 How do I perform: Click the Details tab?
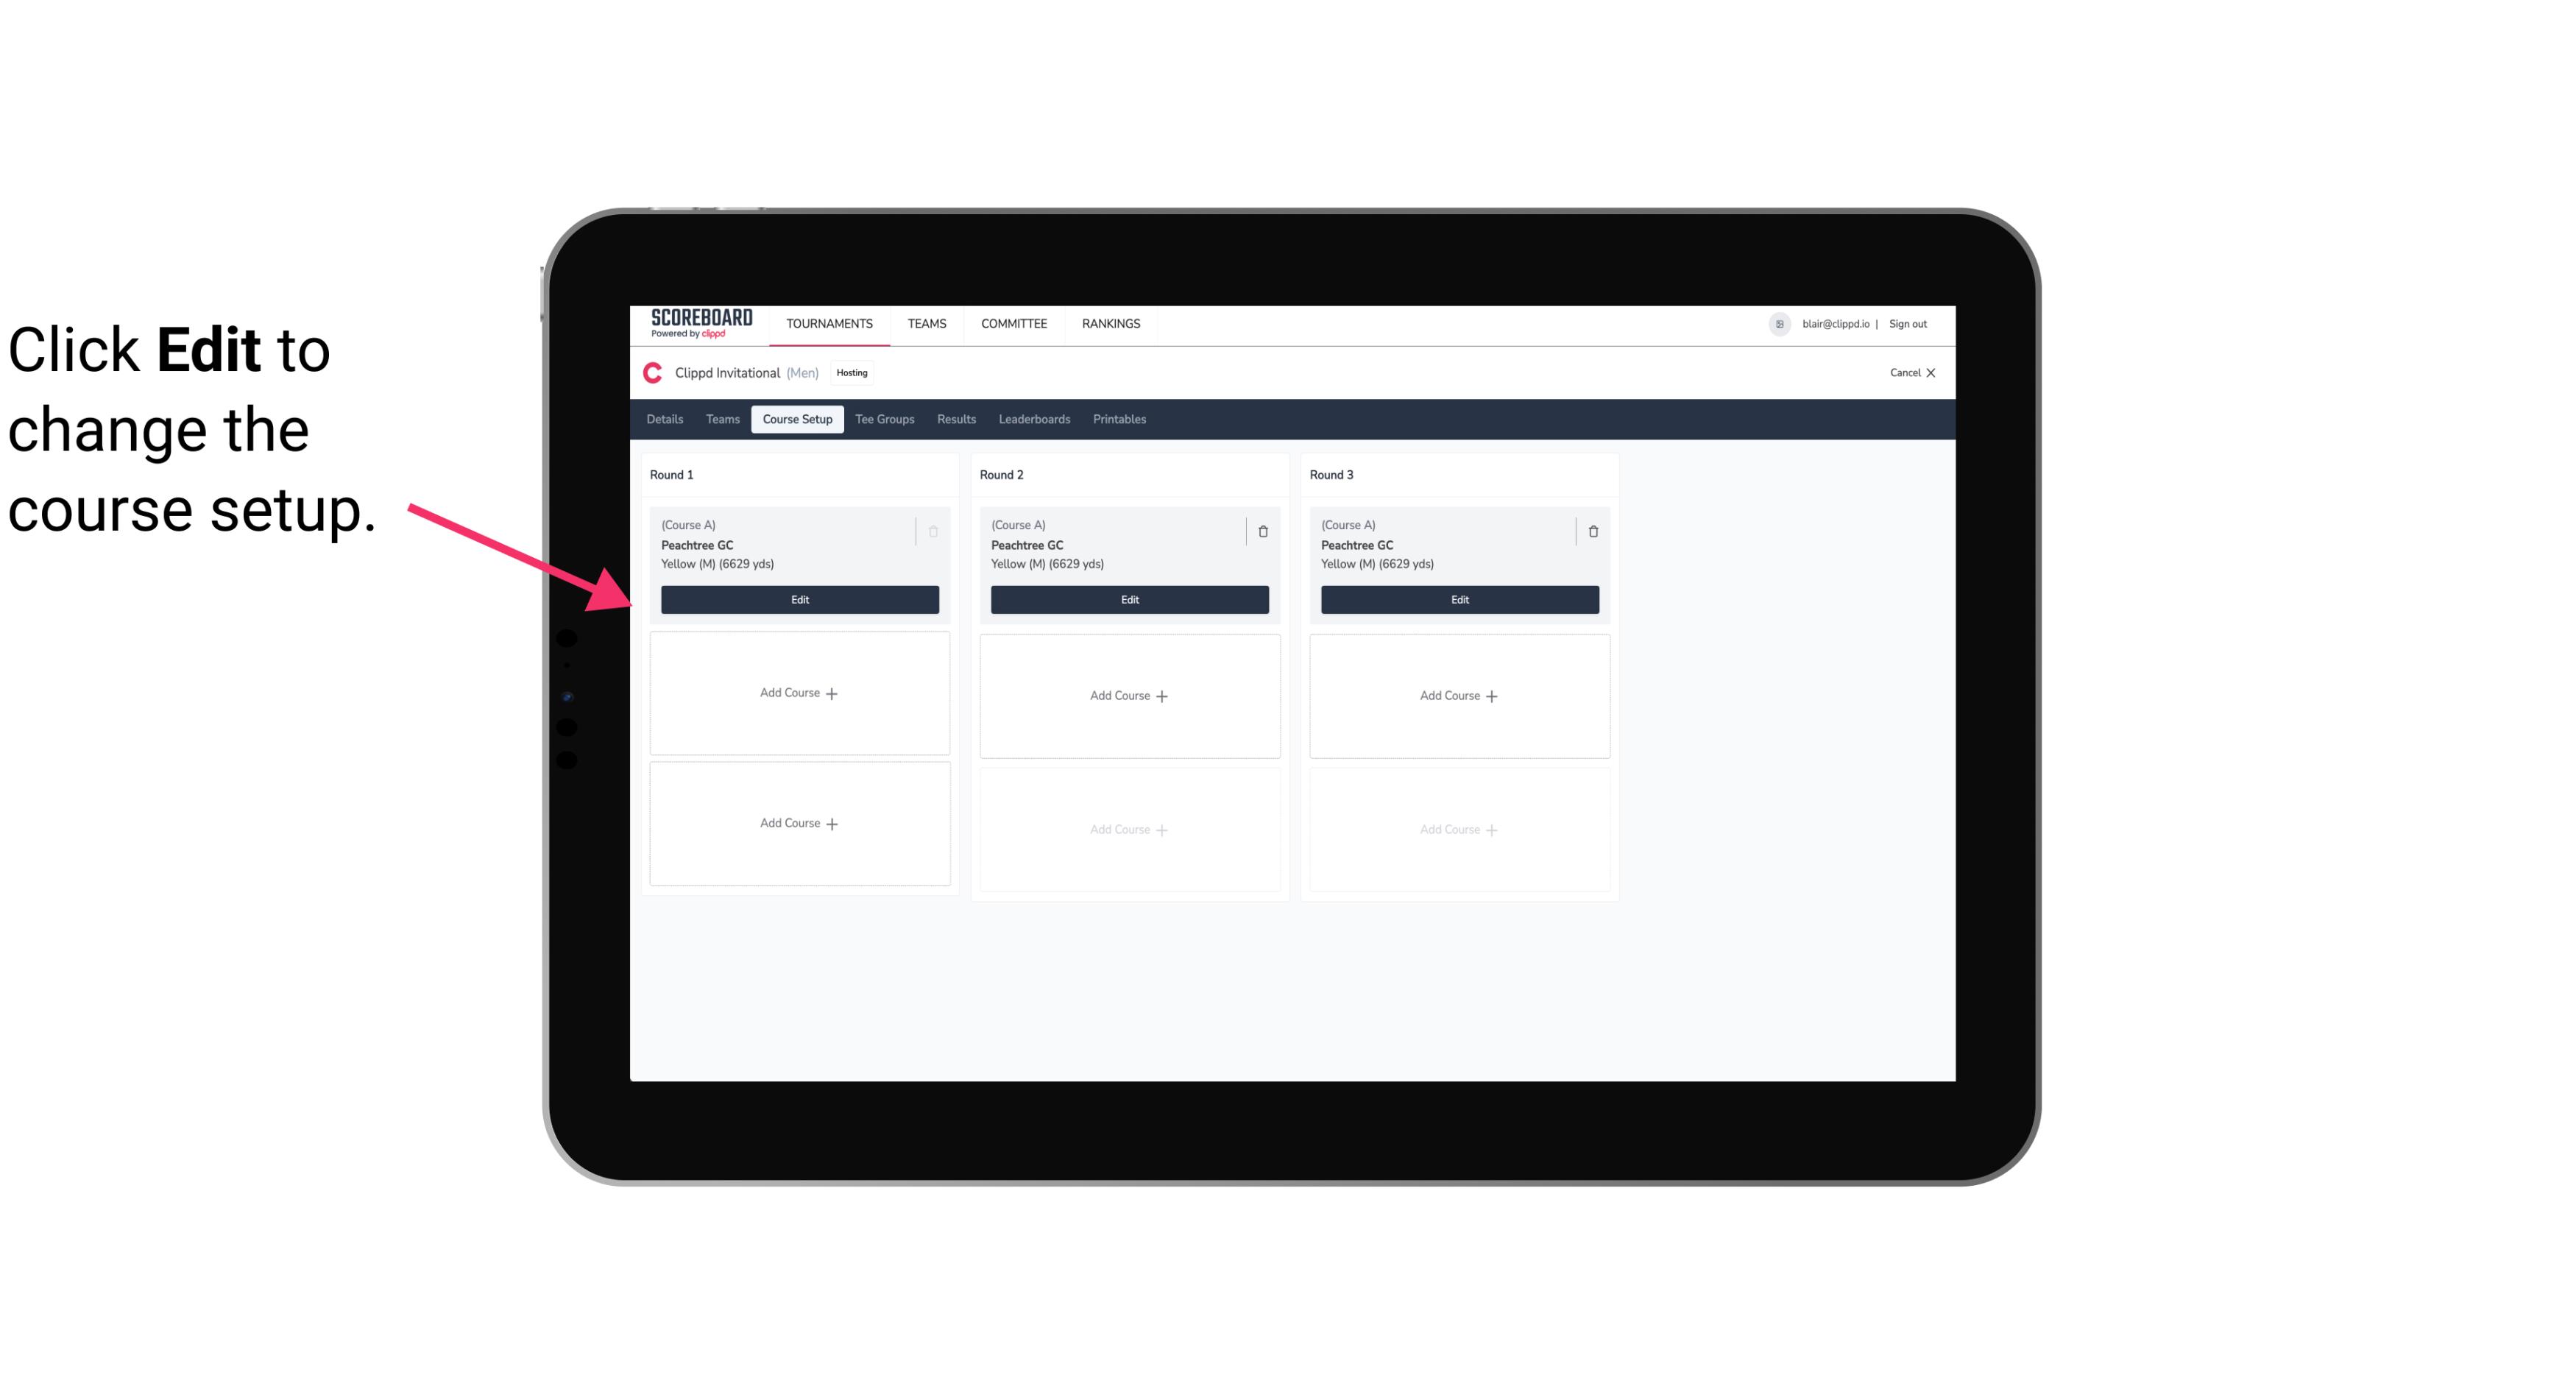tap(664, 420)
